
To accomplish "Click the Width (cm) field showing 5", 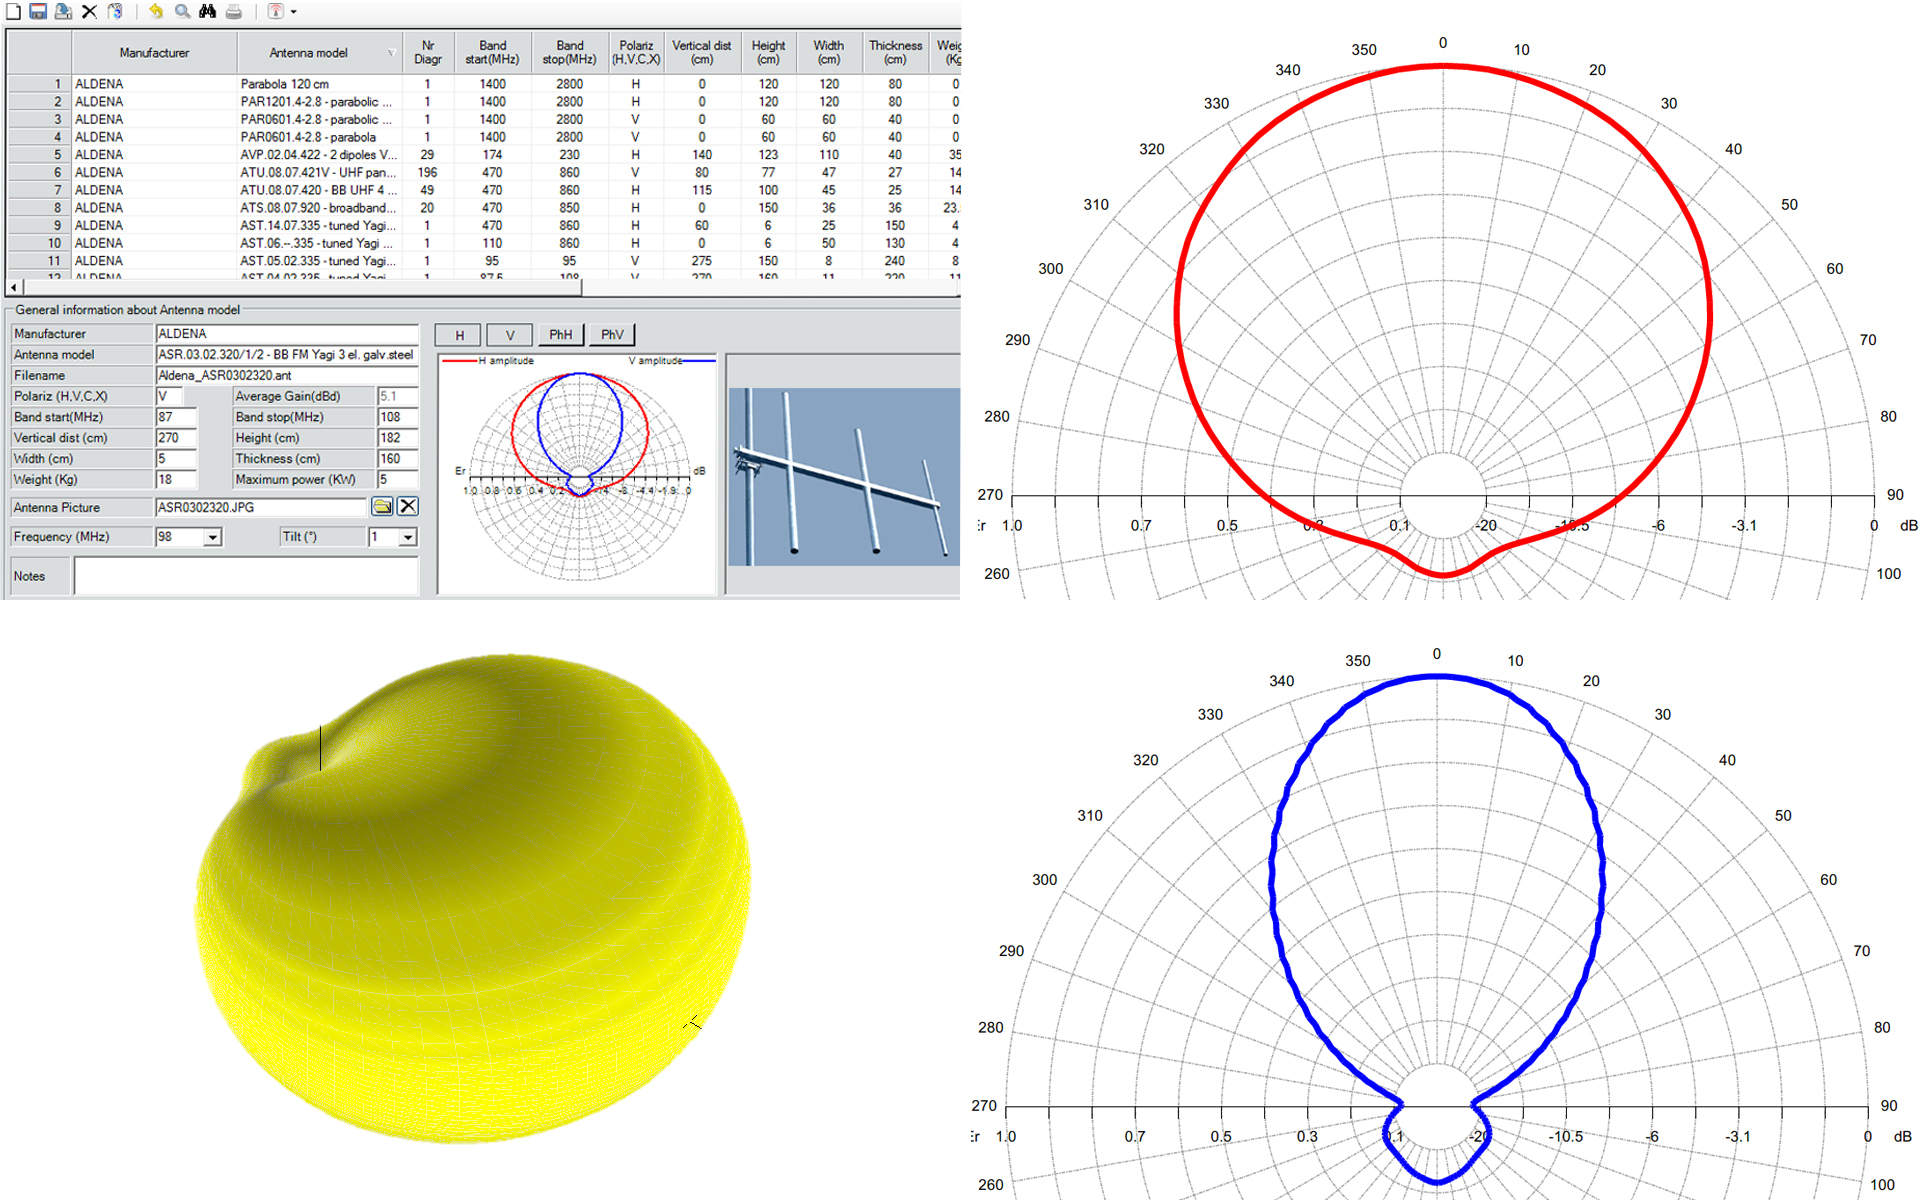I will (176, 460).
